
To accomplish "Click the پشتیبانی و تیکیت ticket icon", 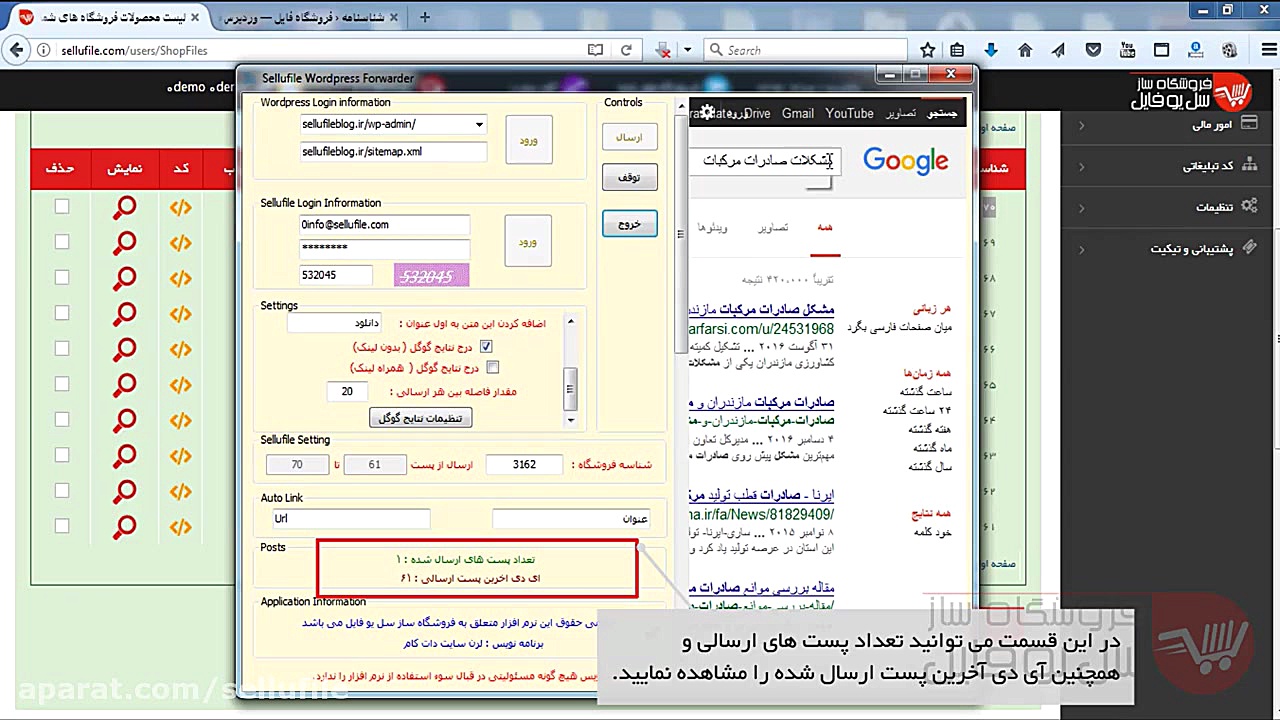I will click(1249, 247).
